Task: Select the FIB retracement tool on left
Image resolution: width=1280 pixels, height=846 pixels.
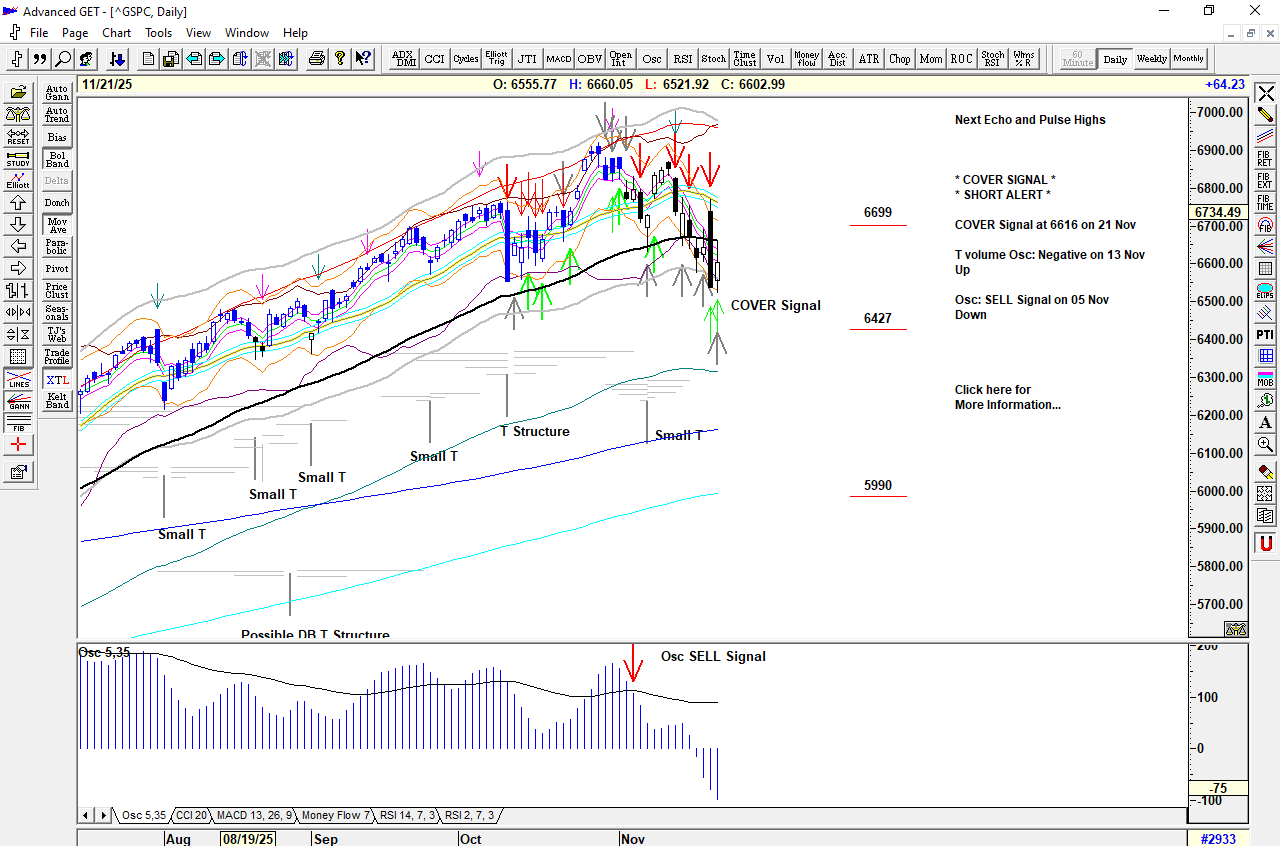Action: [18, 423]
